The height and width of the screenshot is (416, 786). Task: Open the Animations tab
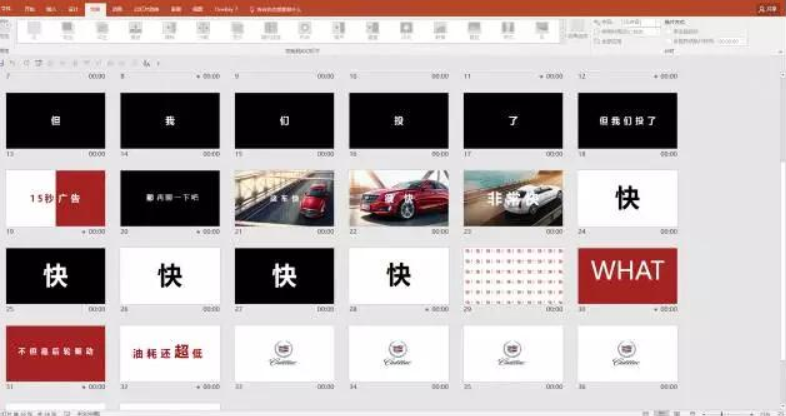pos(117,9)
